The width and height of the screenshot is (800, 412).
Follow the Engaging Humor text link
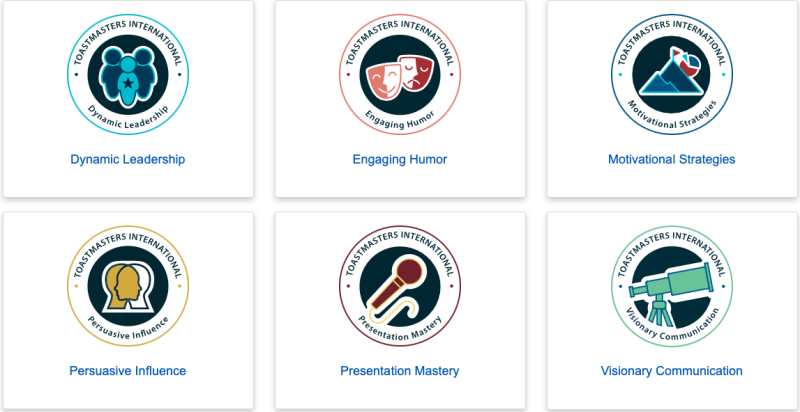coord(400,159)
